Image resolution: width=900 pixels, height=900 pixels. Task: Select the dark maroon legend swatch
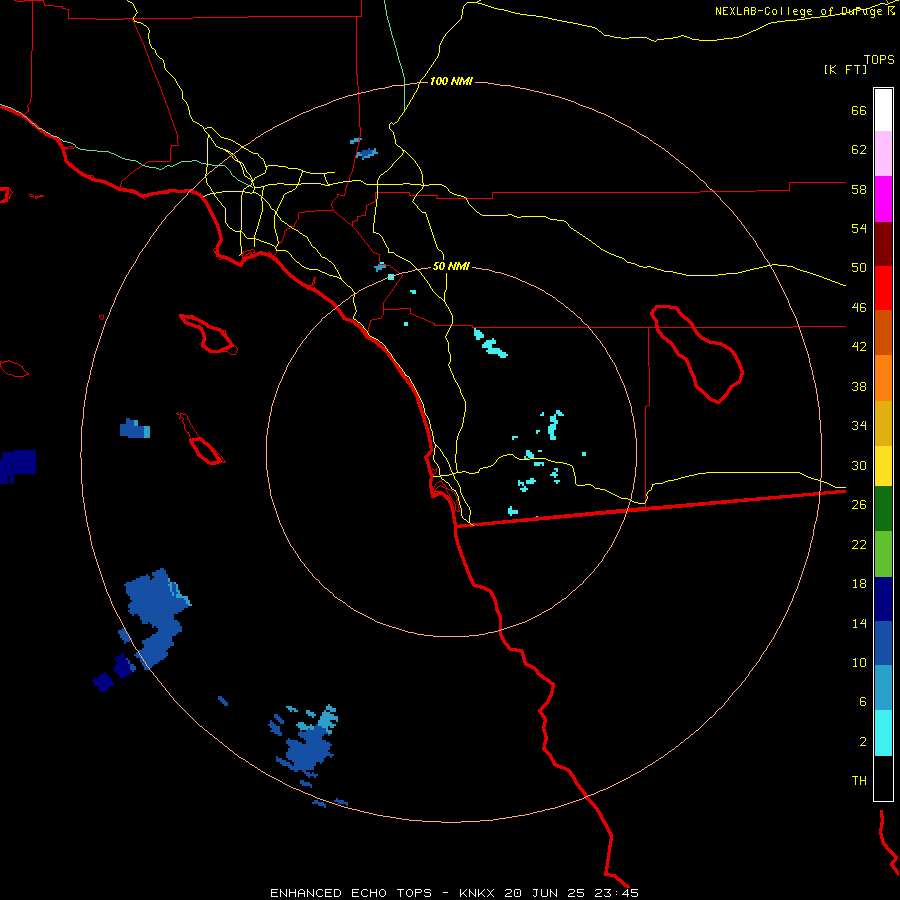click(x=883, y=245)
